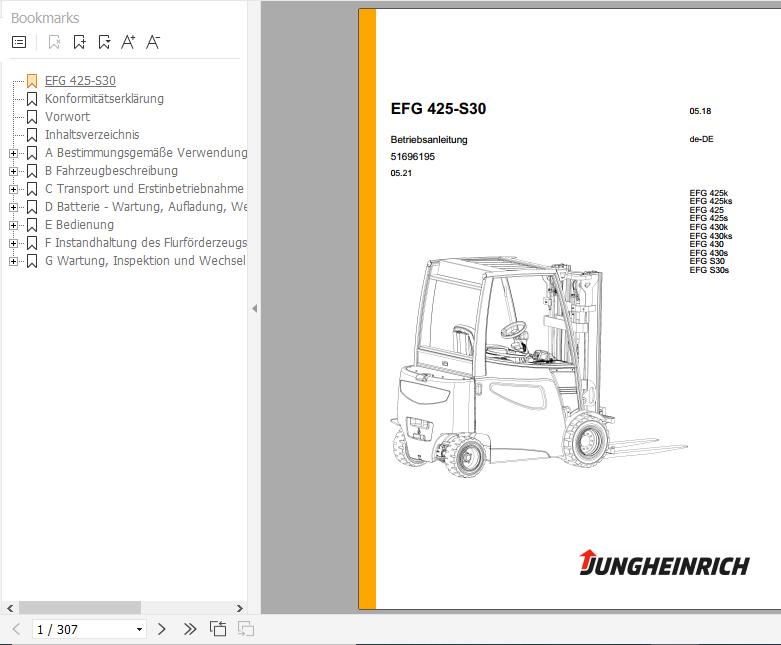The height and width of the screenshot is (645, 781).
Task: Click the forklift illustration on the cover
Action: 538,367
